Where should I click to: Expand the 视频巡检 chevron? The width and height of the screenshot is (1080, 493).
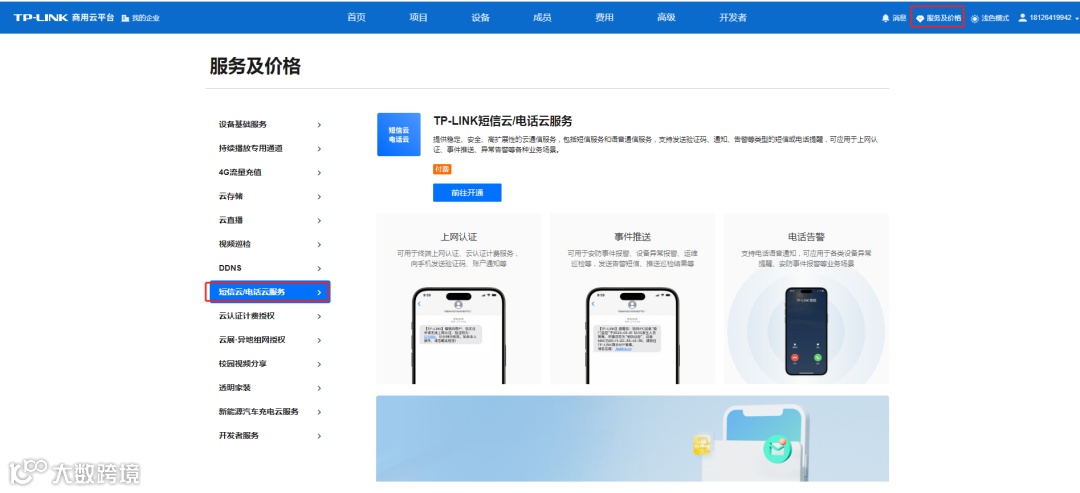pos(319,244)
